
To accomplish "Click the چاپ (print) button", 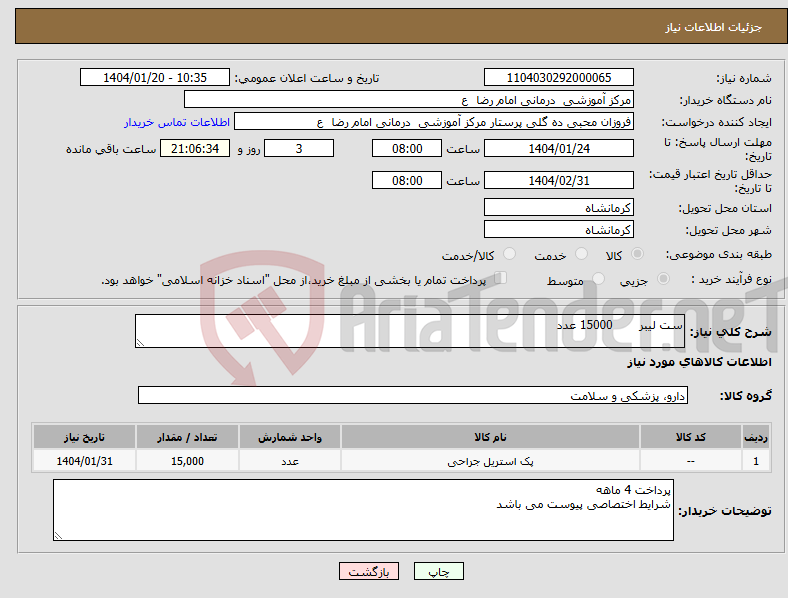I will click(438, 571).
